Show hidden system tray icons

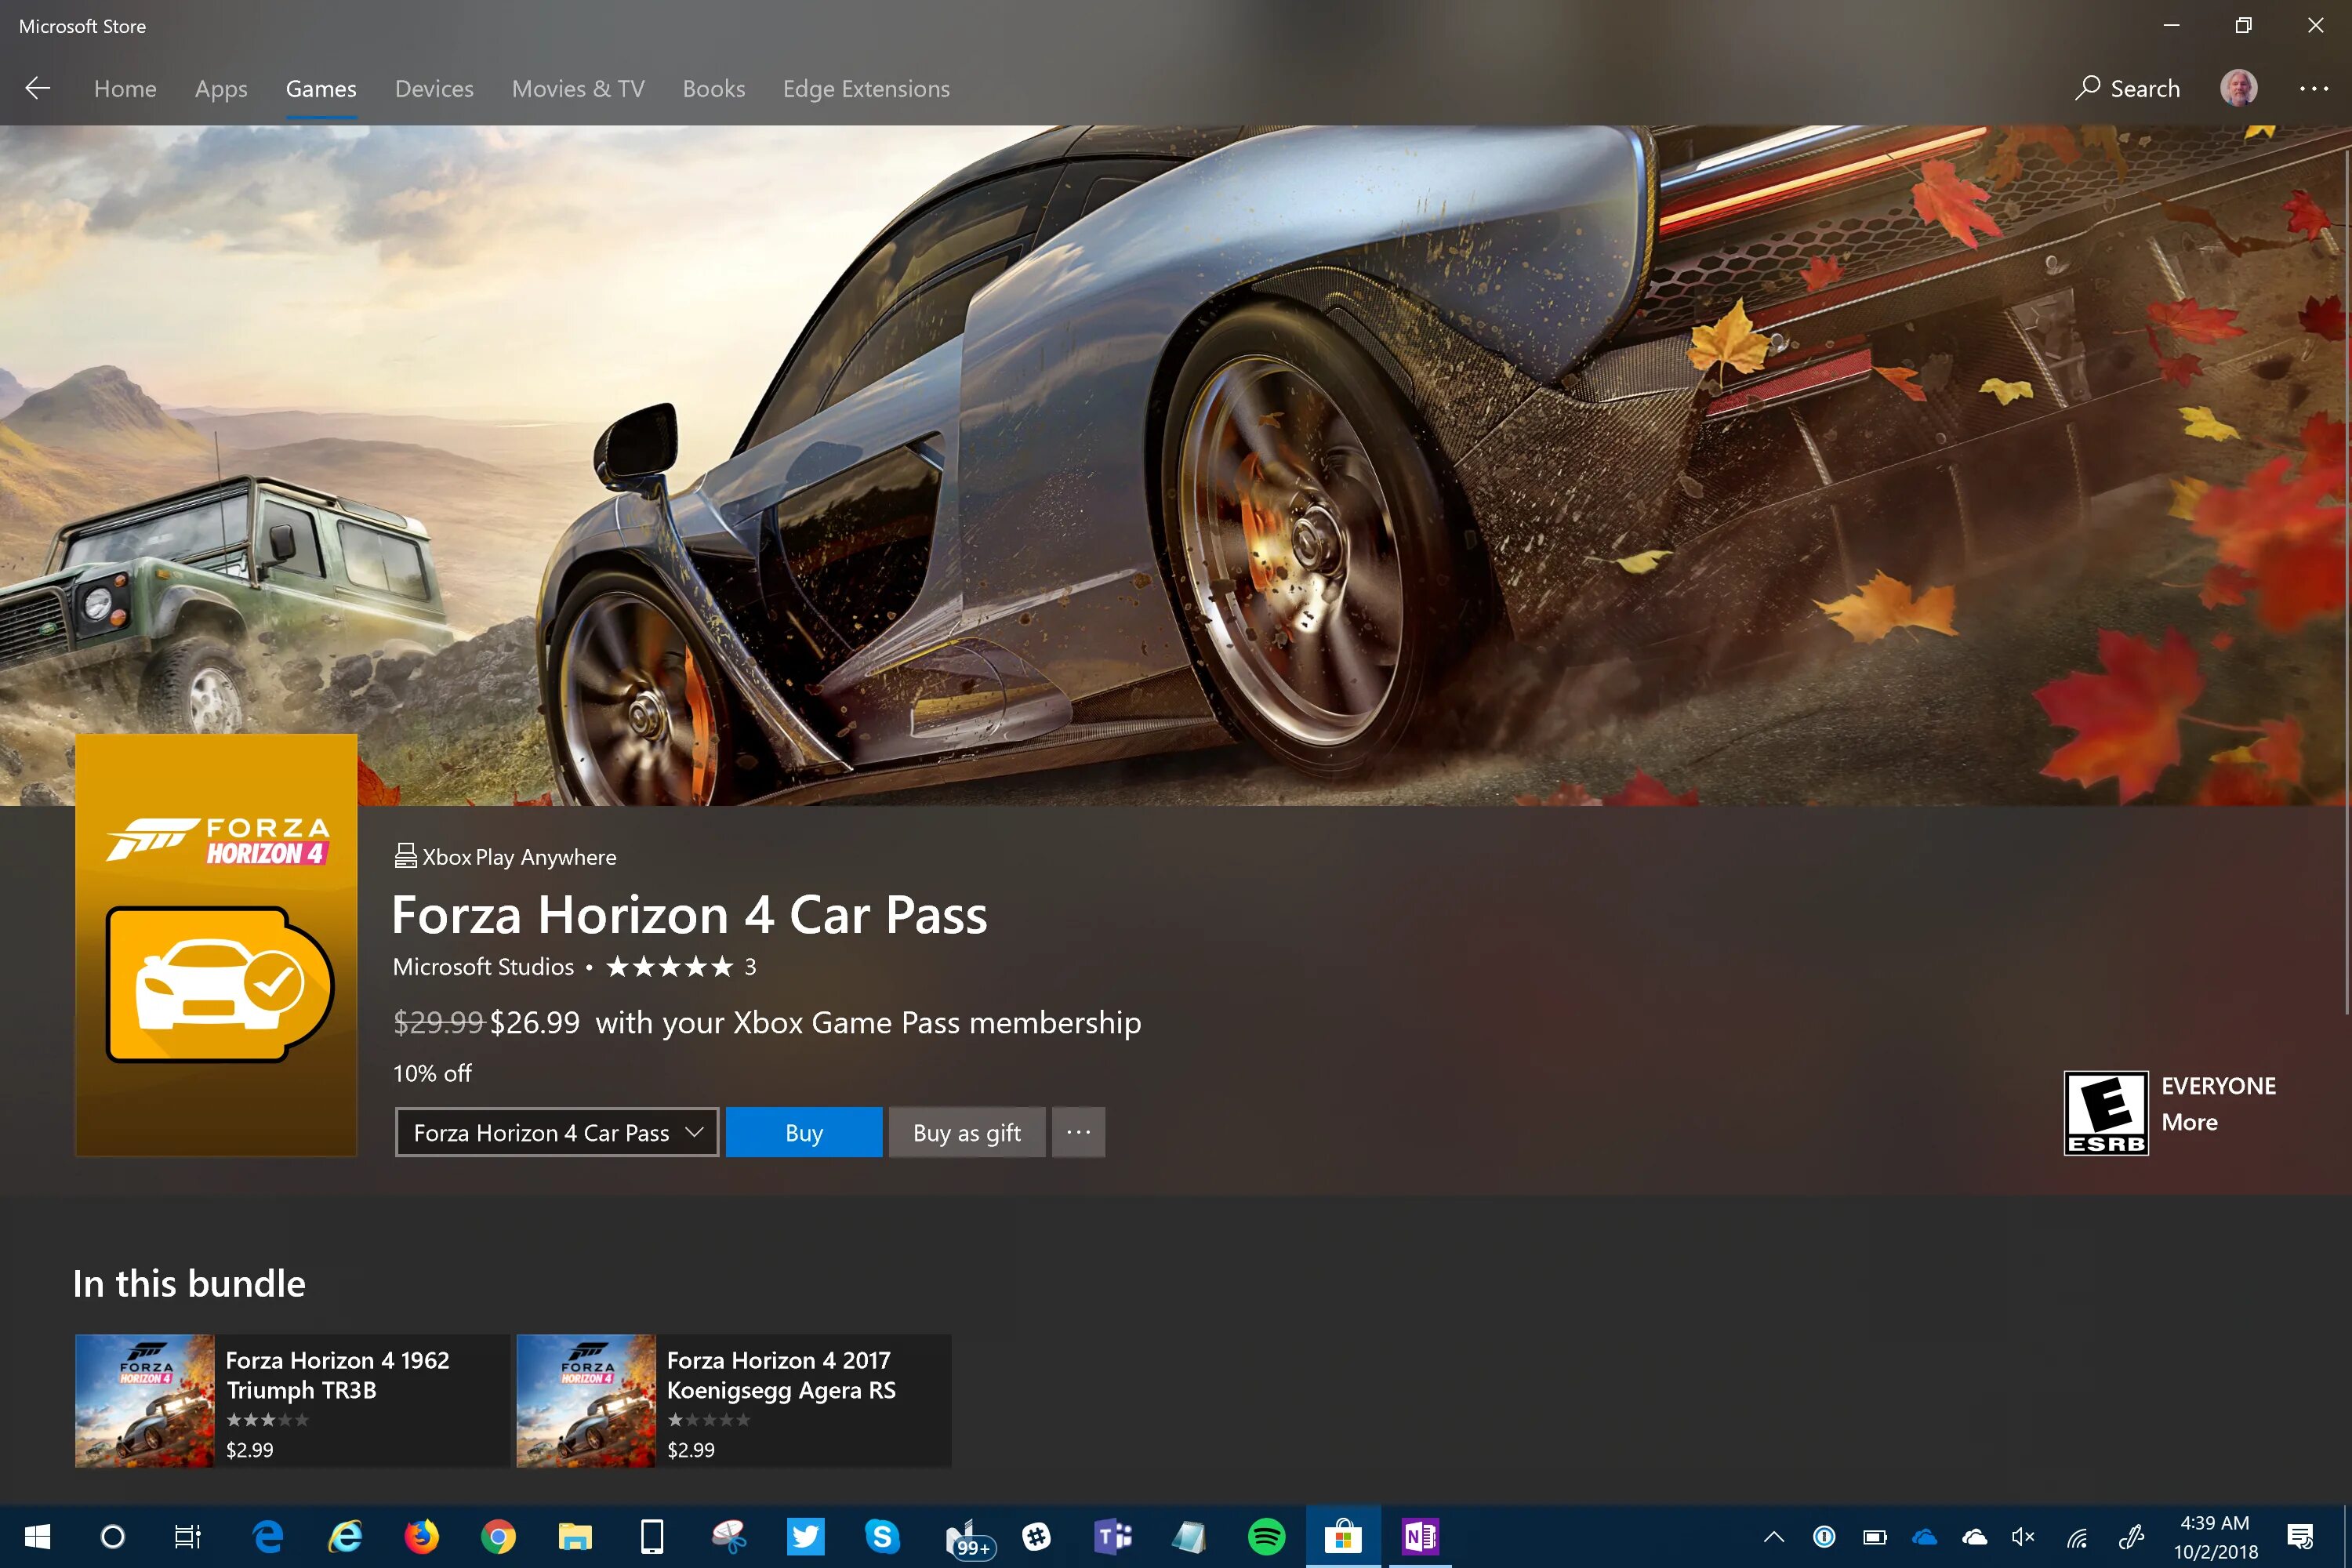pos(1774,1536)
